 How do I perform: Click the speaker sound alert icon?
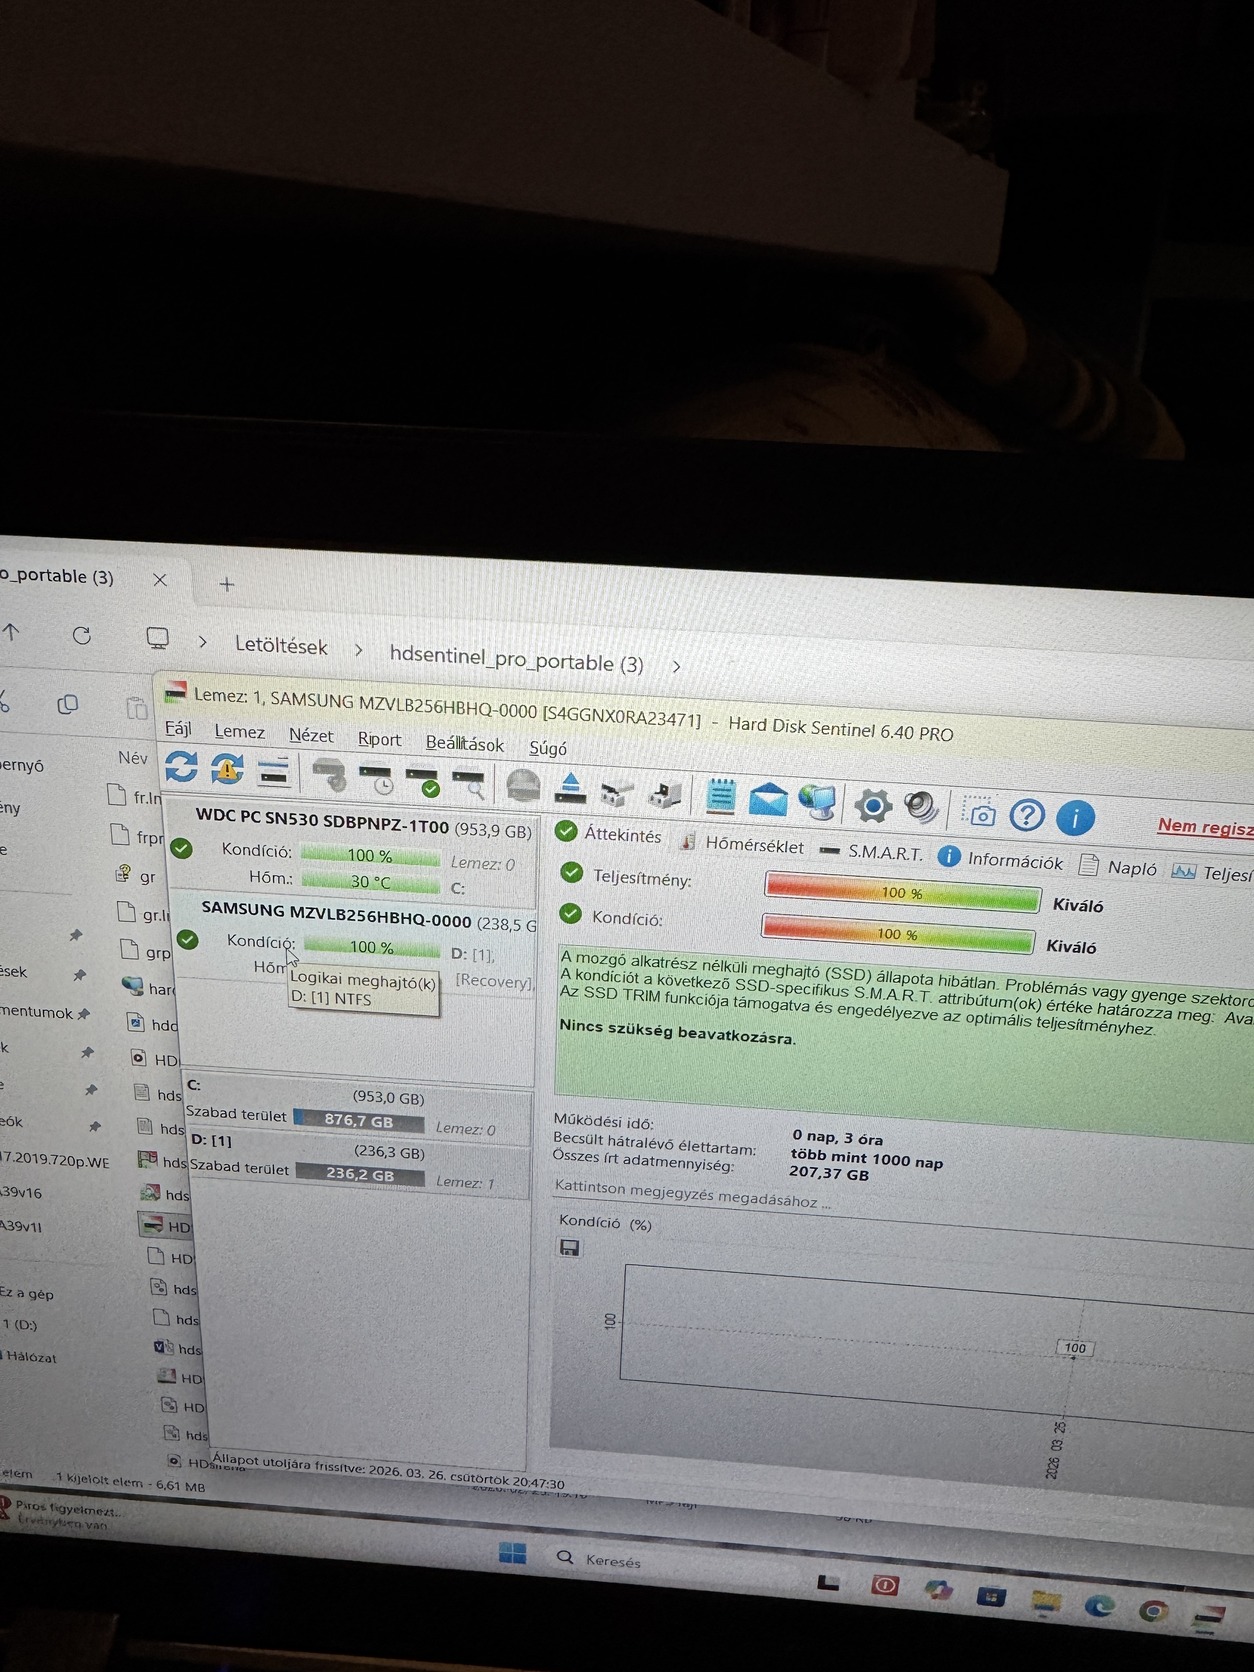click(921, 808)
